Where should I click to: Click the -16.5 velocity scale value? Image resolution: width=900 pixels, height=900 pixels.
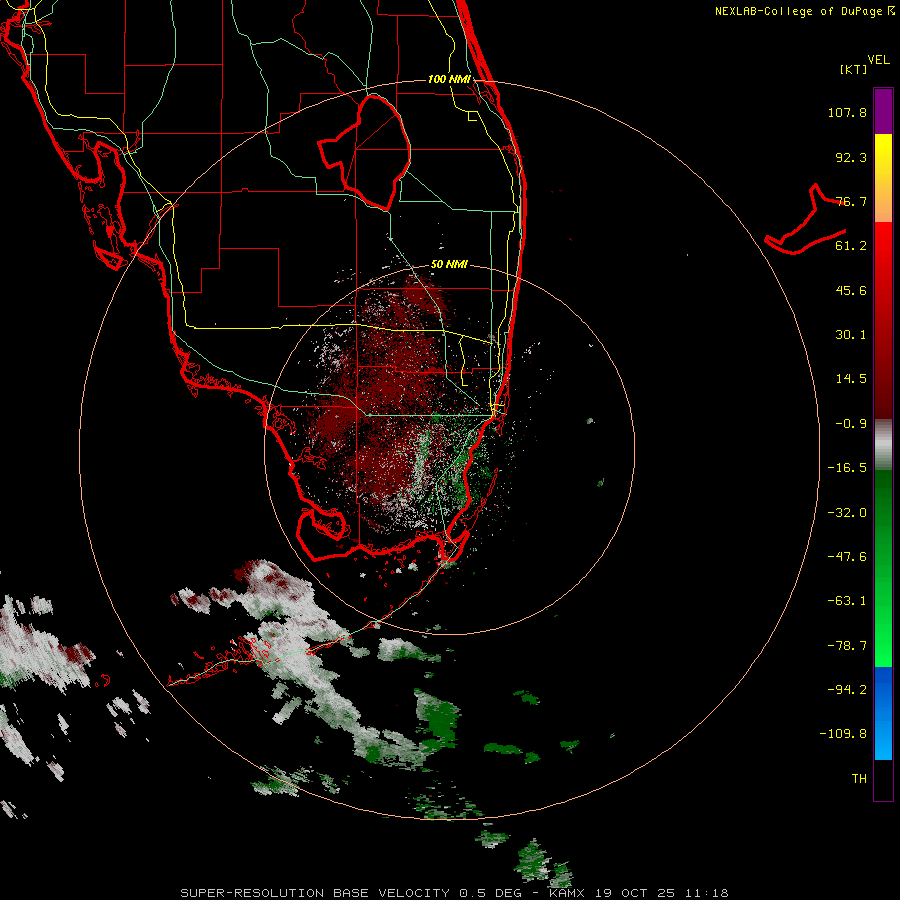coord(847,468)
